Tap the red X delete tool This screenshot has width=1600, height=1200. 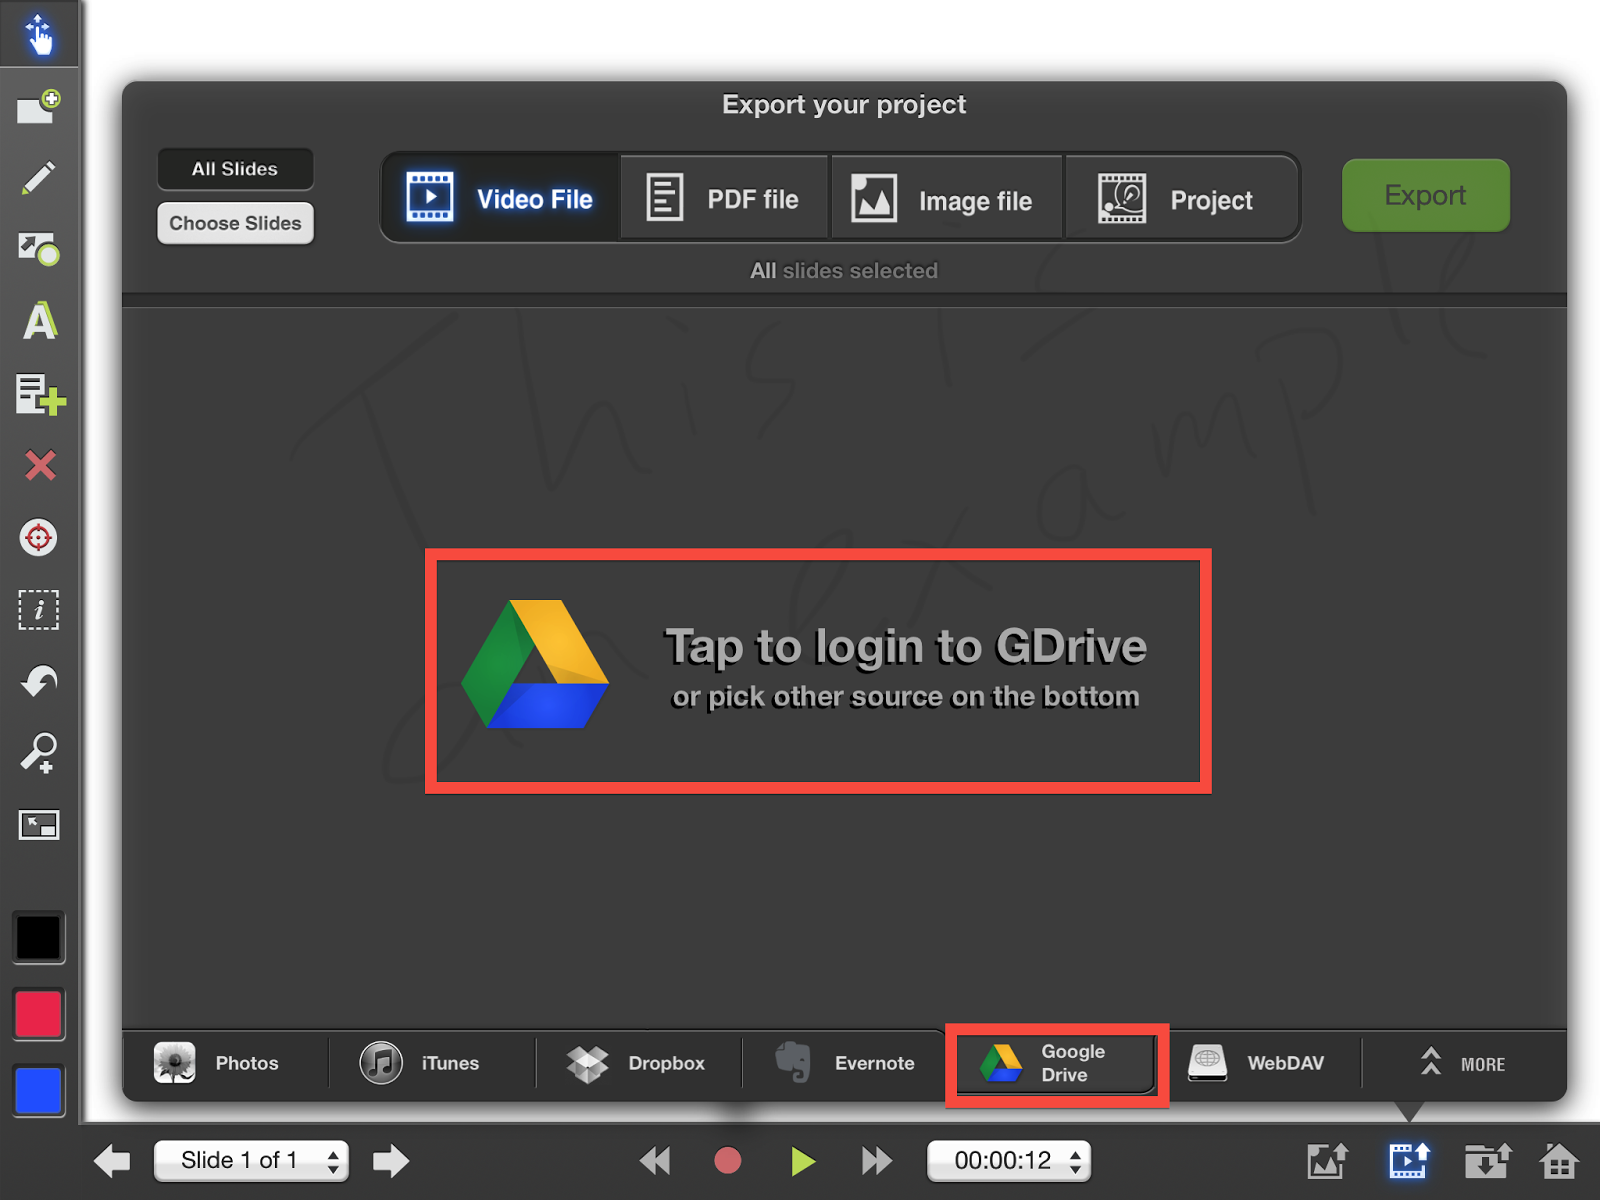[x=40, y=465]
